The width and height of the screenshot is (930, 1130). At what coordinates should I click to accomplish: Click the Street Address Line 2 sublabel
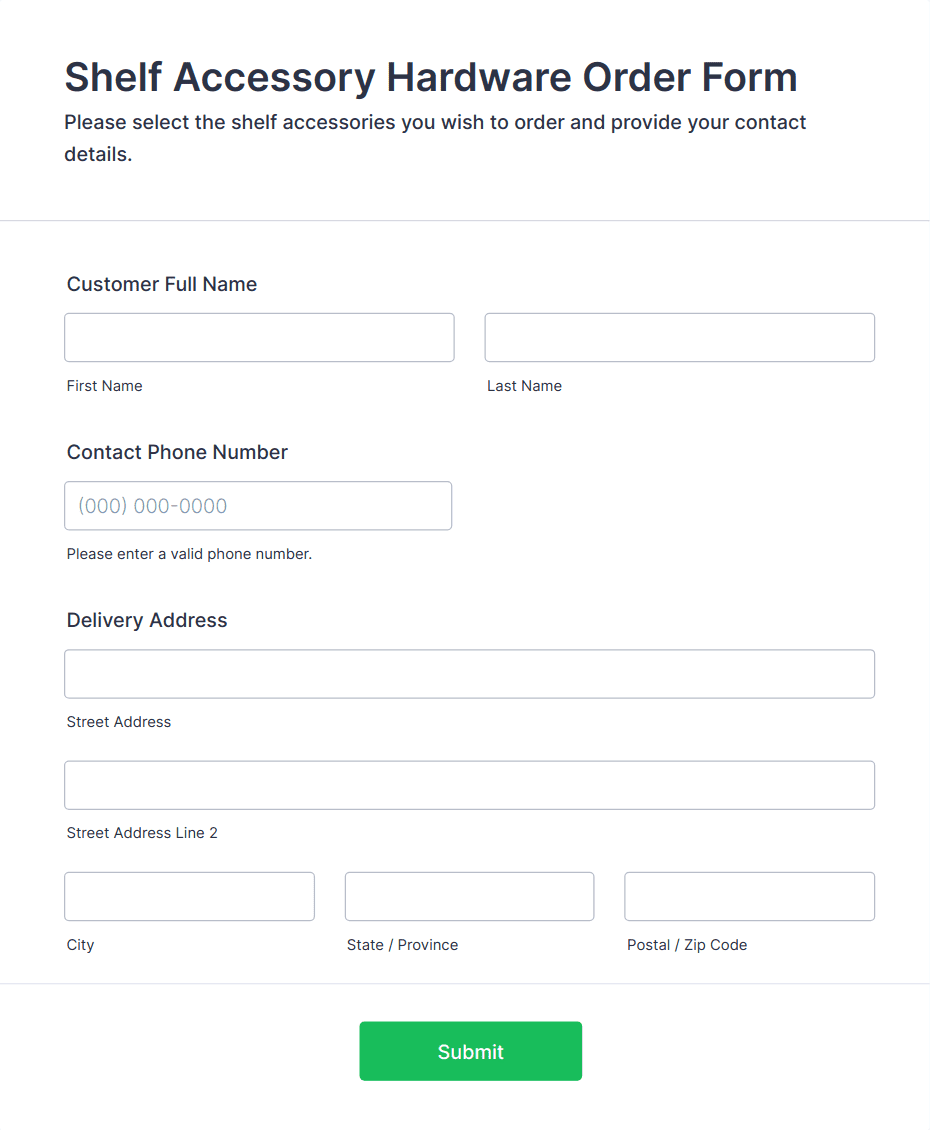coord(142,833)
